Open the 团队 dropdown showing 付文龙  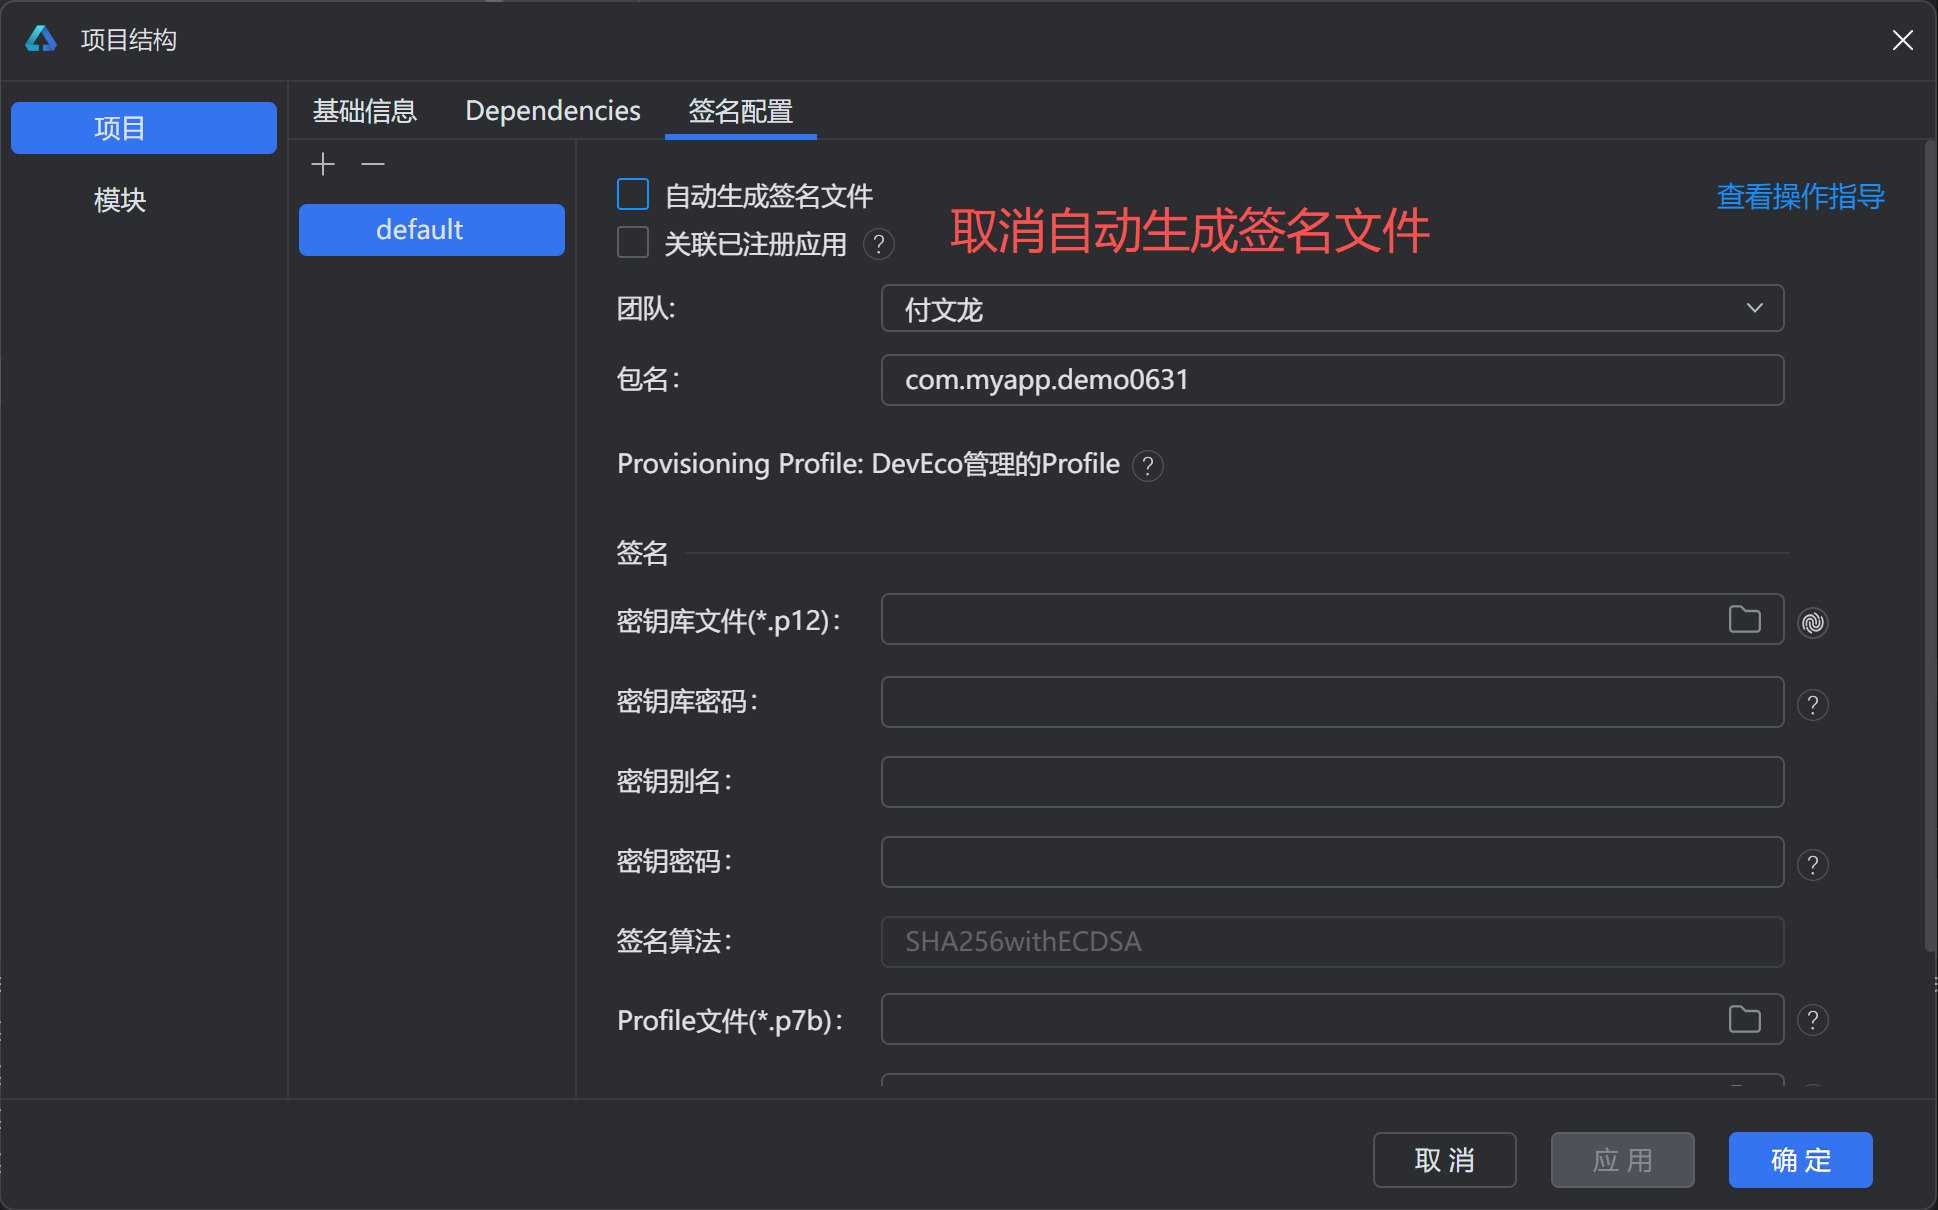coord(1332,308)
